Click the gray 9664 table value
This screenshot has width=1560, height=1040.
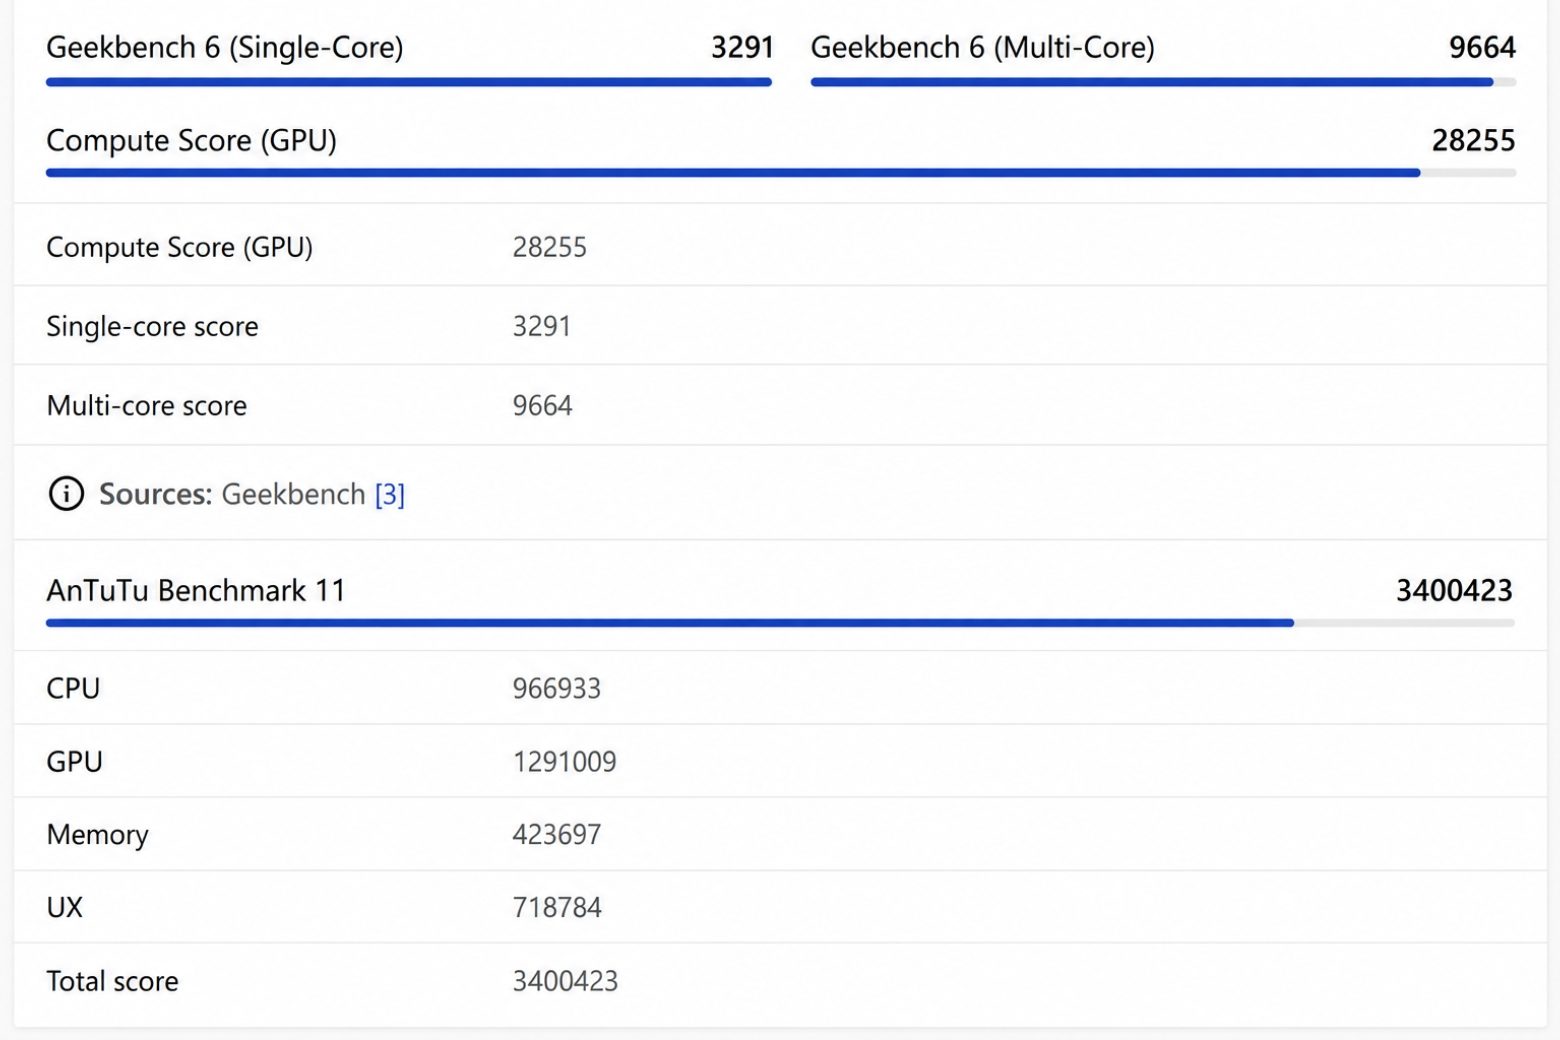point(542,405)
